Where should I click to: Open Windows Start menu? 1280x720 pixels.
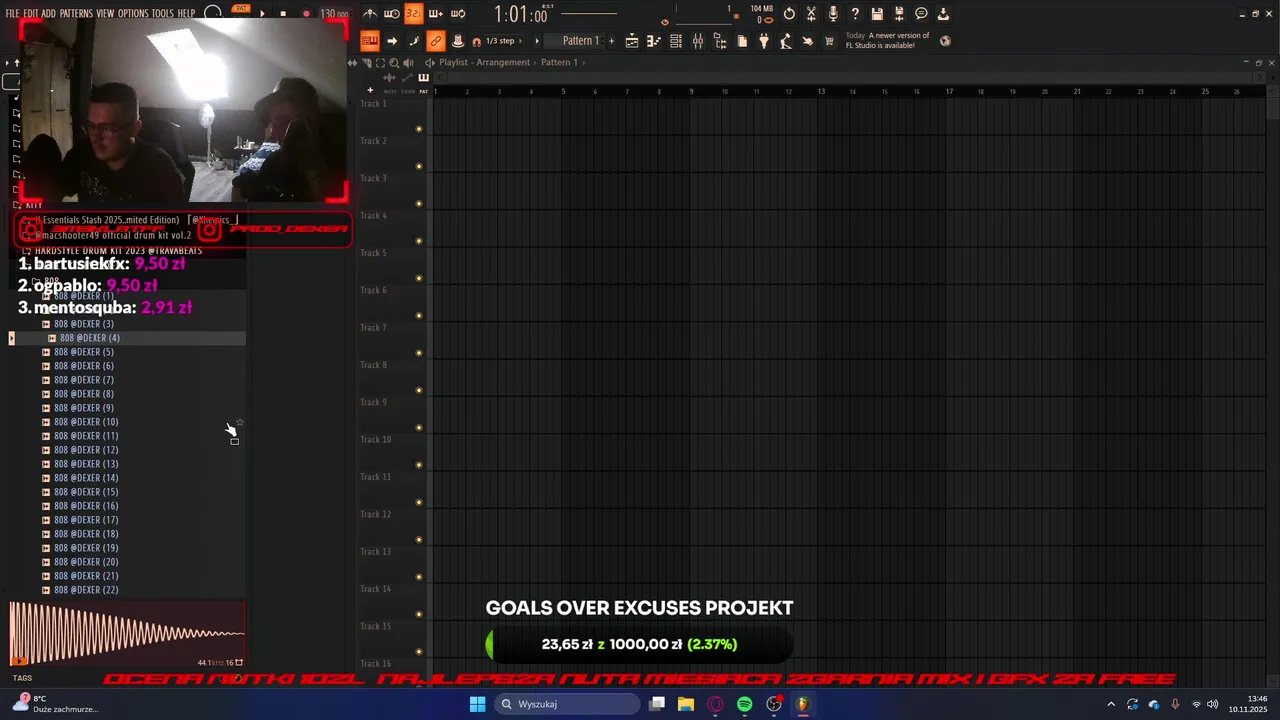tap(477, 704)
